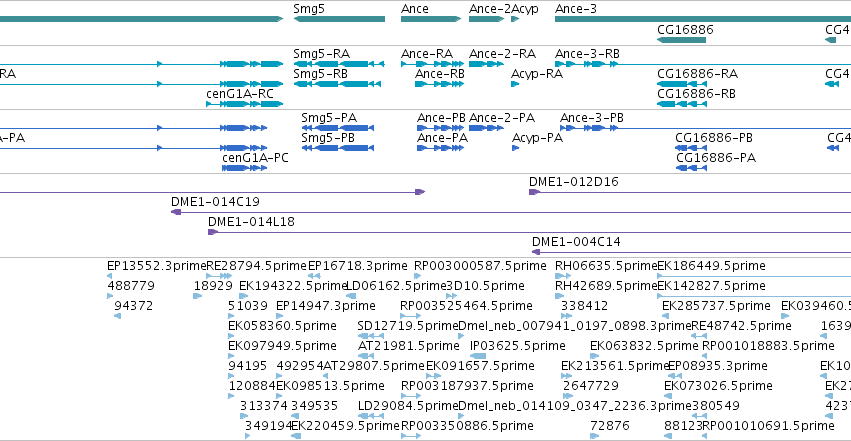This screenshot has height=441, width=851.
Task: Select the Ance gene label
Action: [415, 9]
